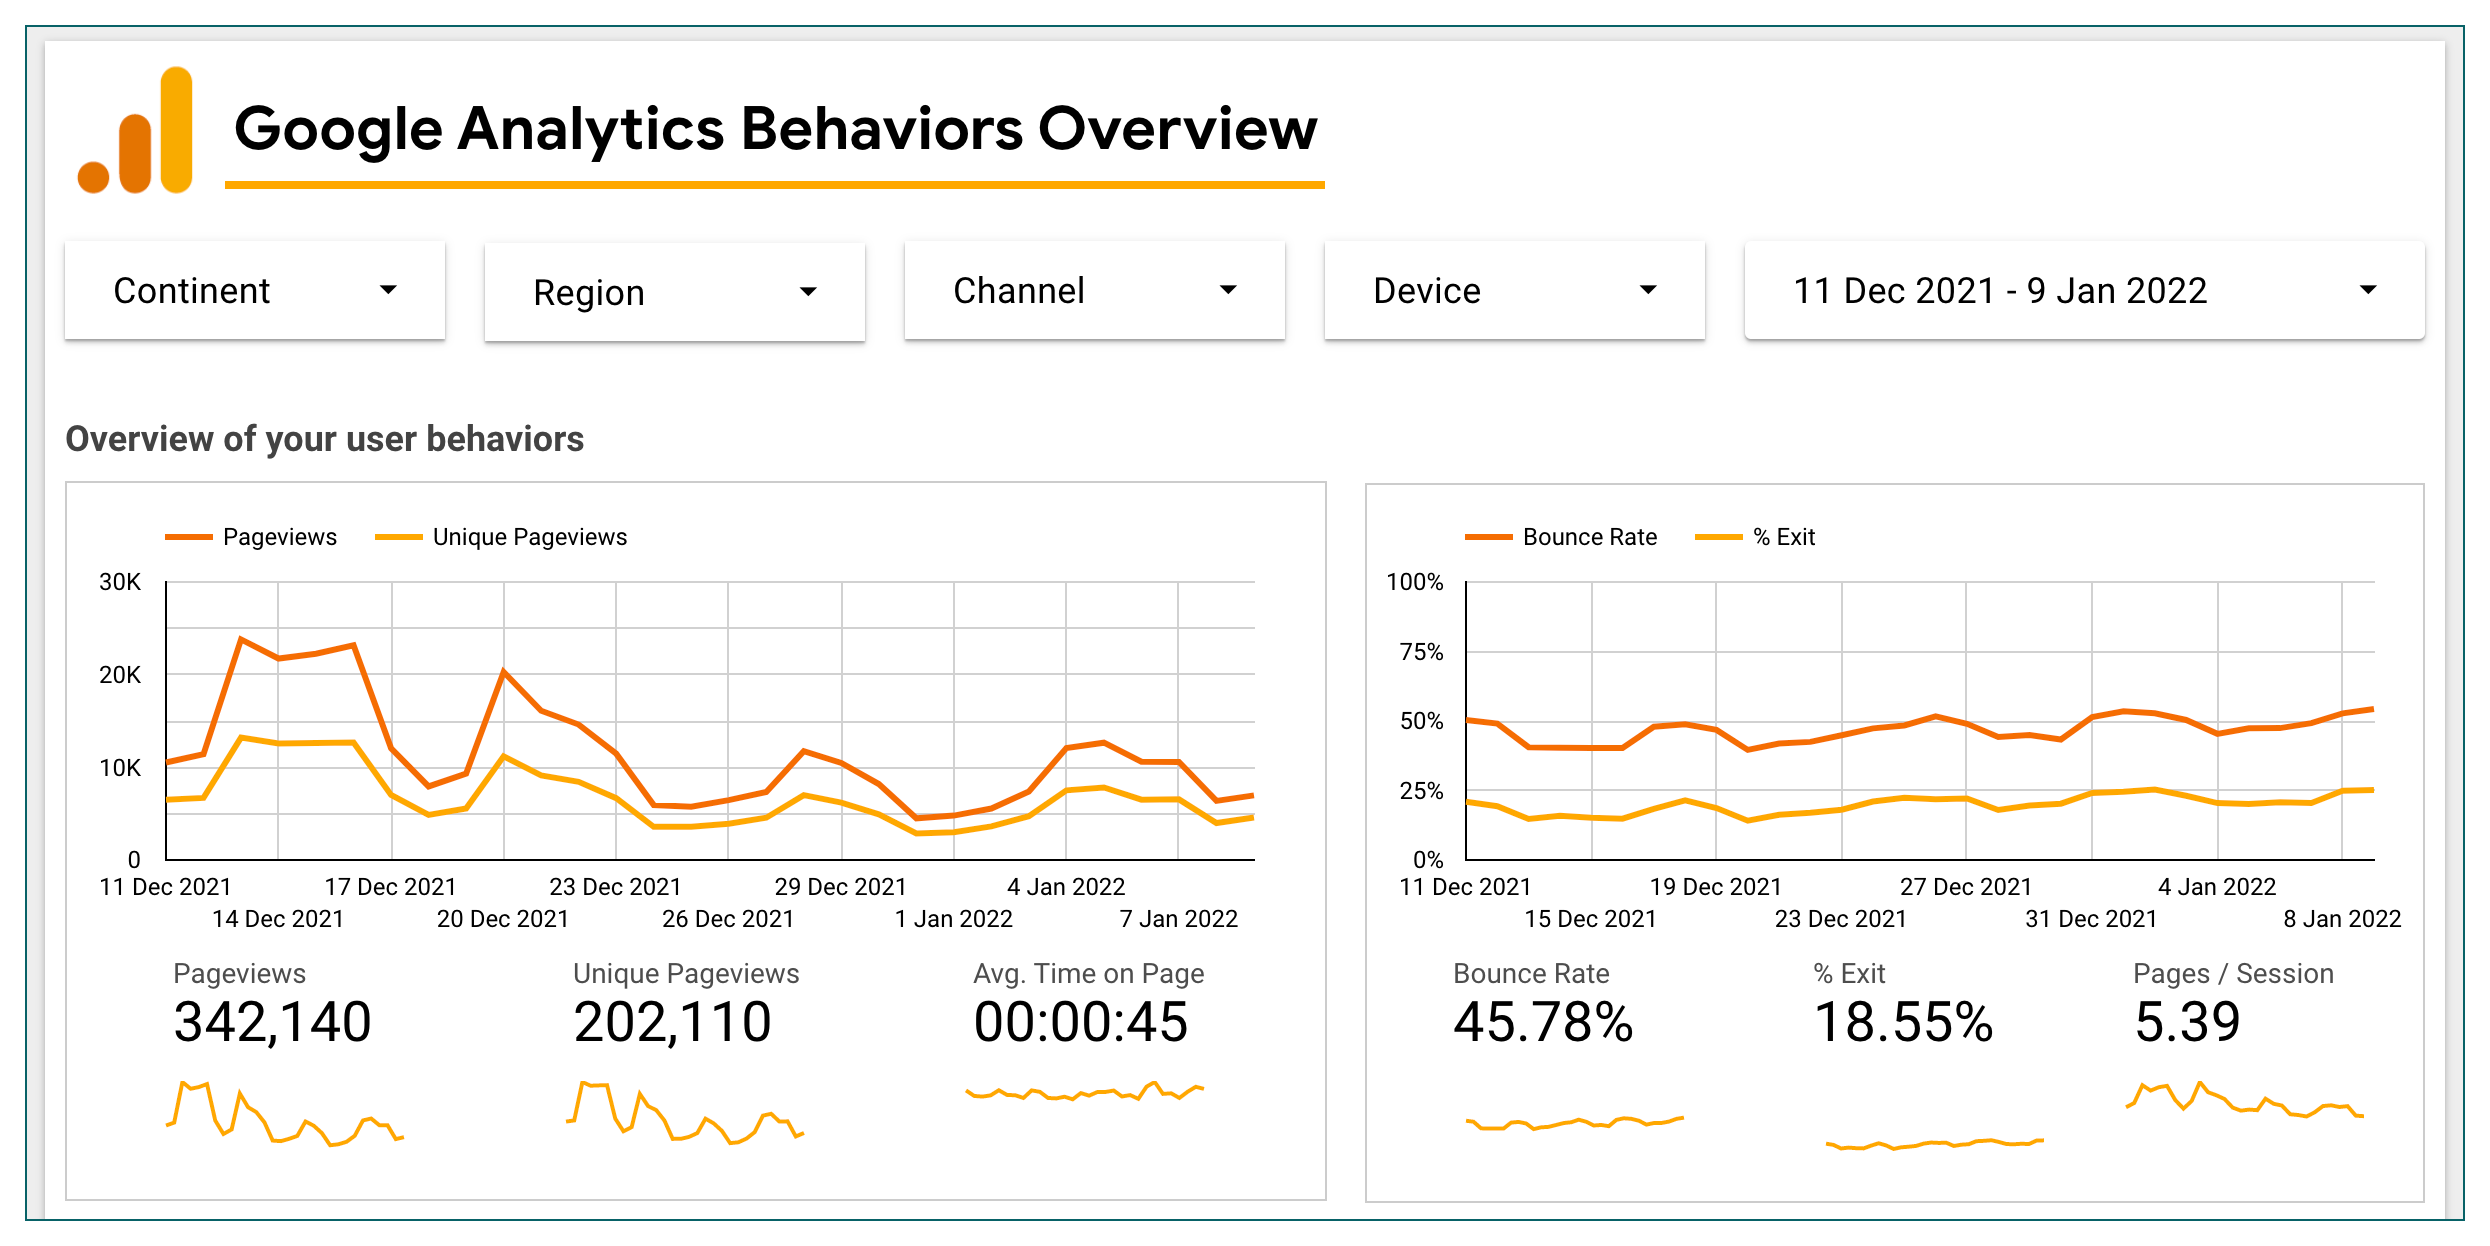Click the sparkline under the 202,110 Unique Pageviews scorecard
The height and width of the screenshot is (1246, 2490).
(x=685, y=1113)
